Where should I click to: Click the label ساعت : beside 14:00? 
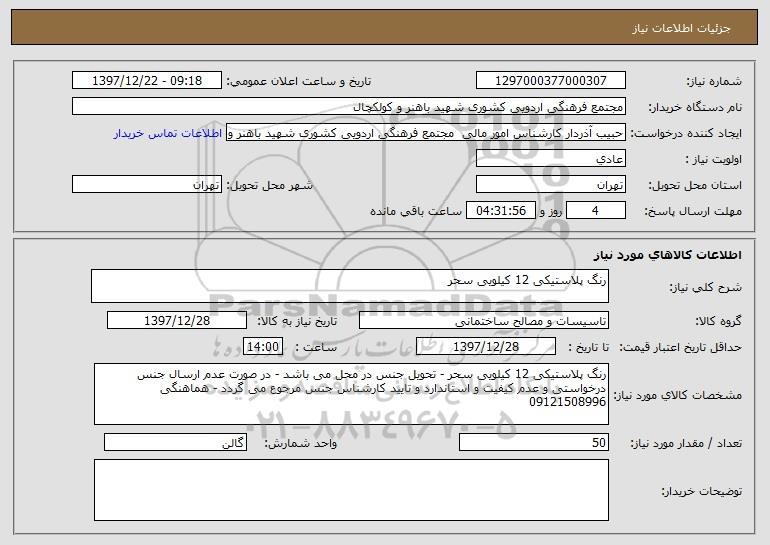point(316,347)
